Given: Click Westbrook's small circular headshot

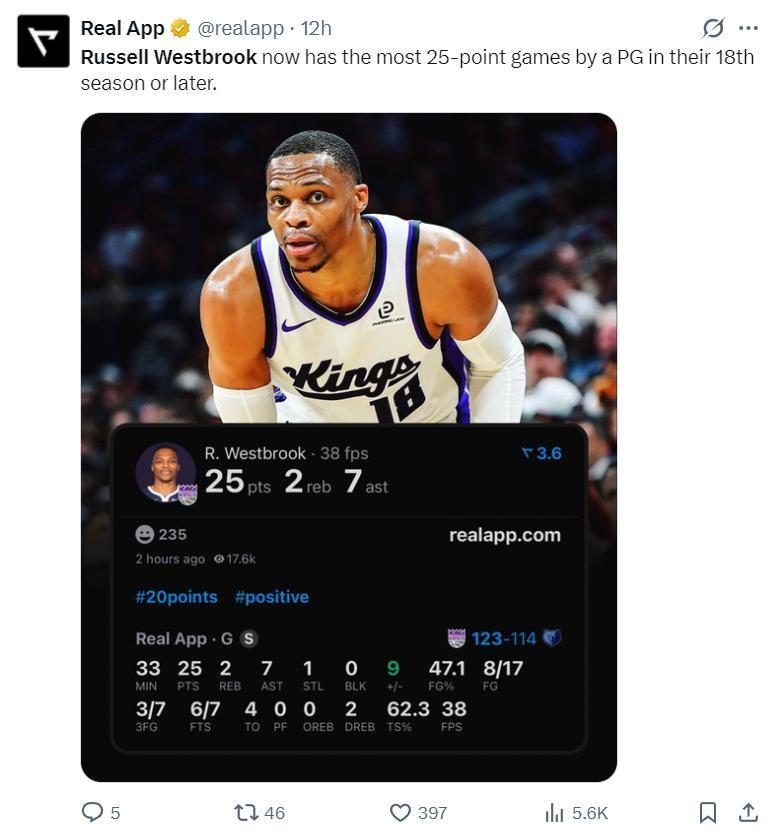Looking at the screenshot, I should 165,472.
